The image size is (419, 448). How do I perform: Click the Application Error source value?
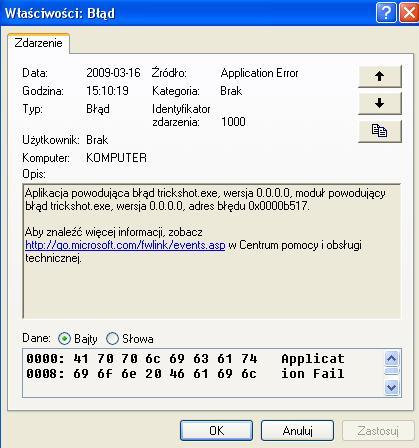tap(259, 73)
